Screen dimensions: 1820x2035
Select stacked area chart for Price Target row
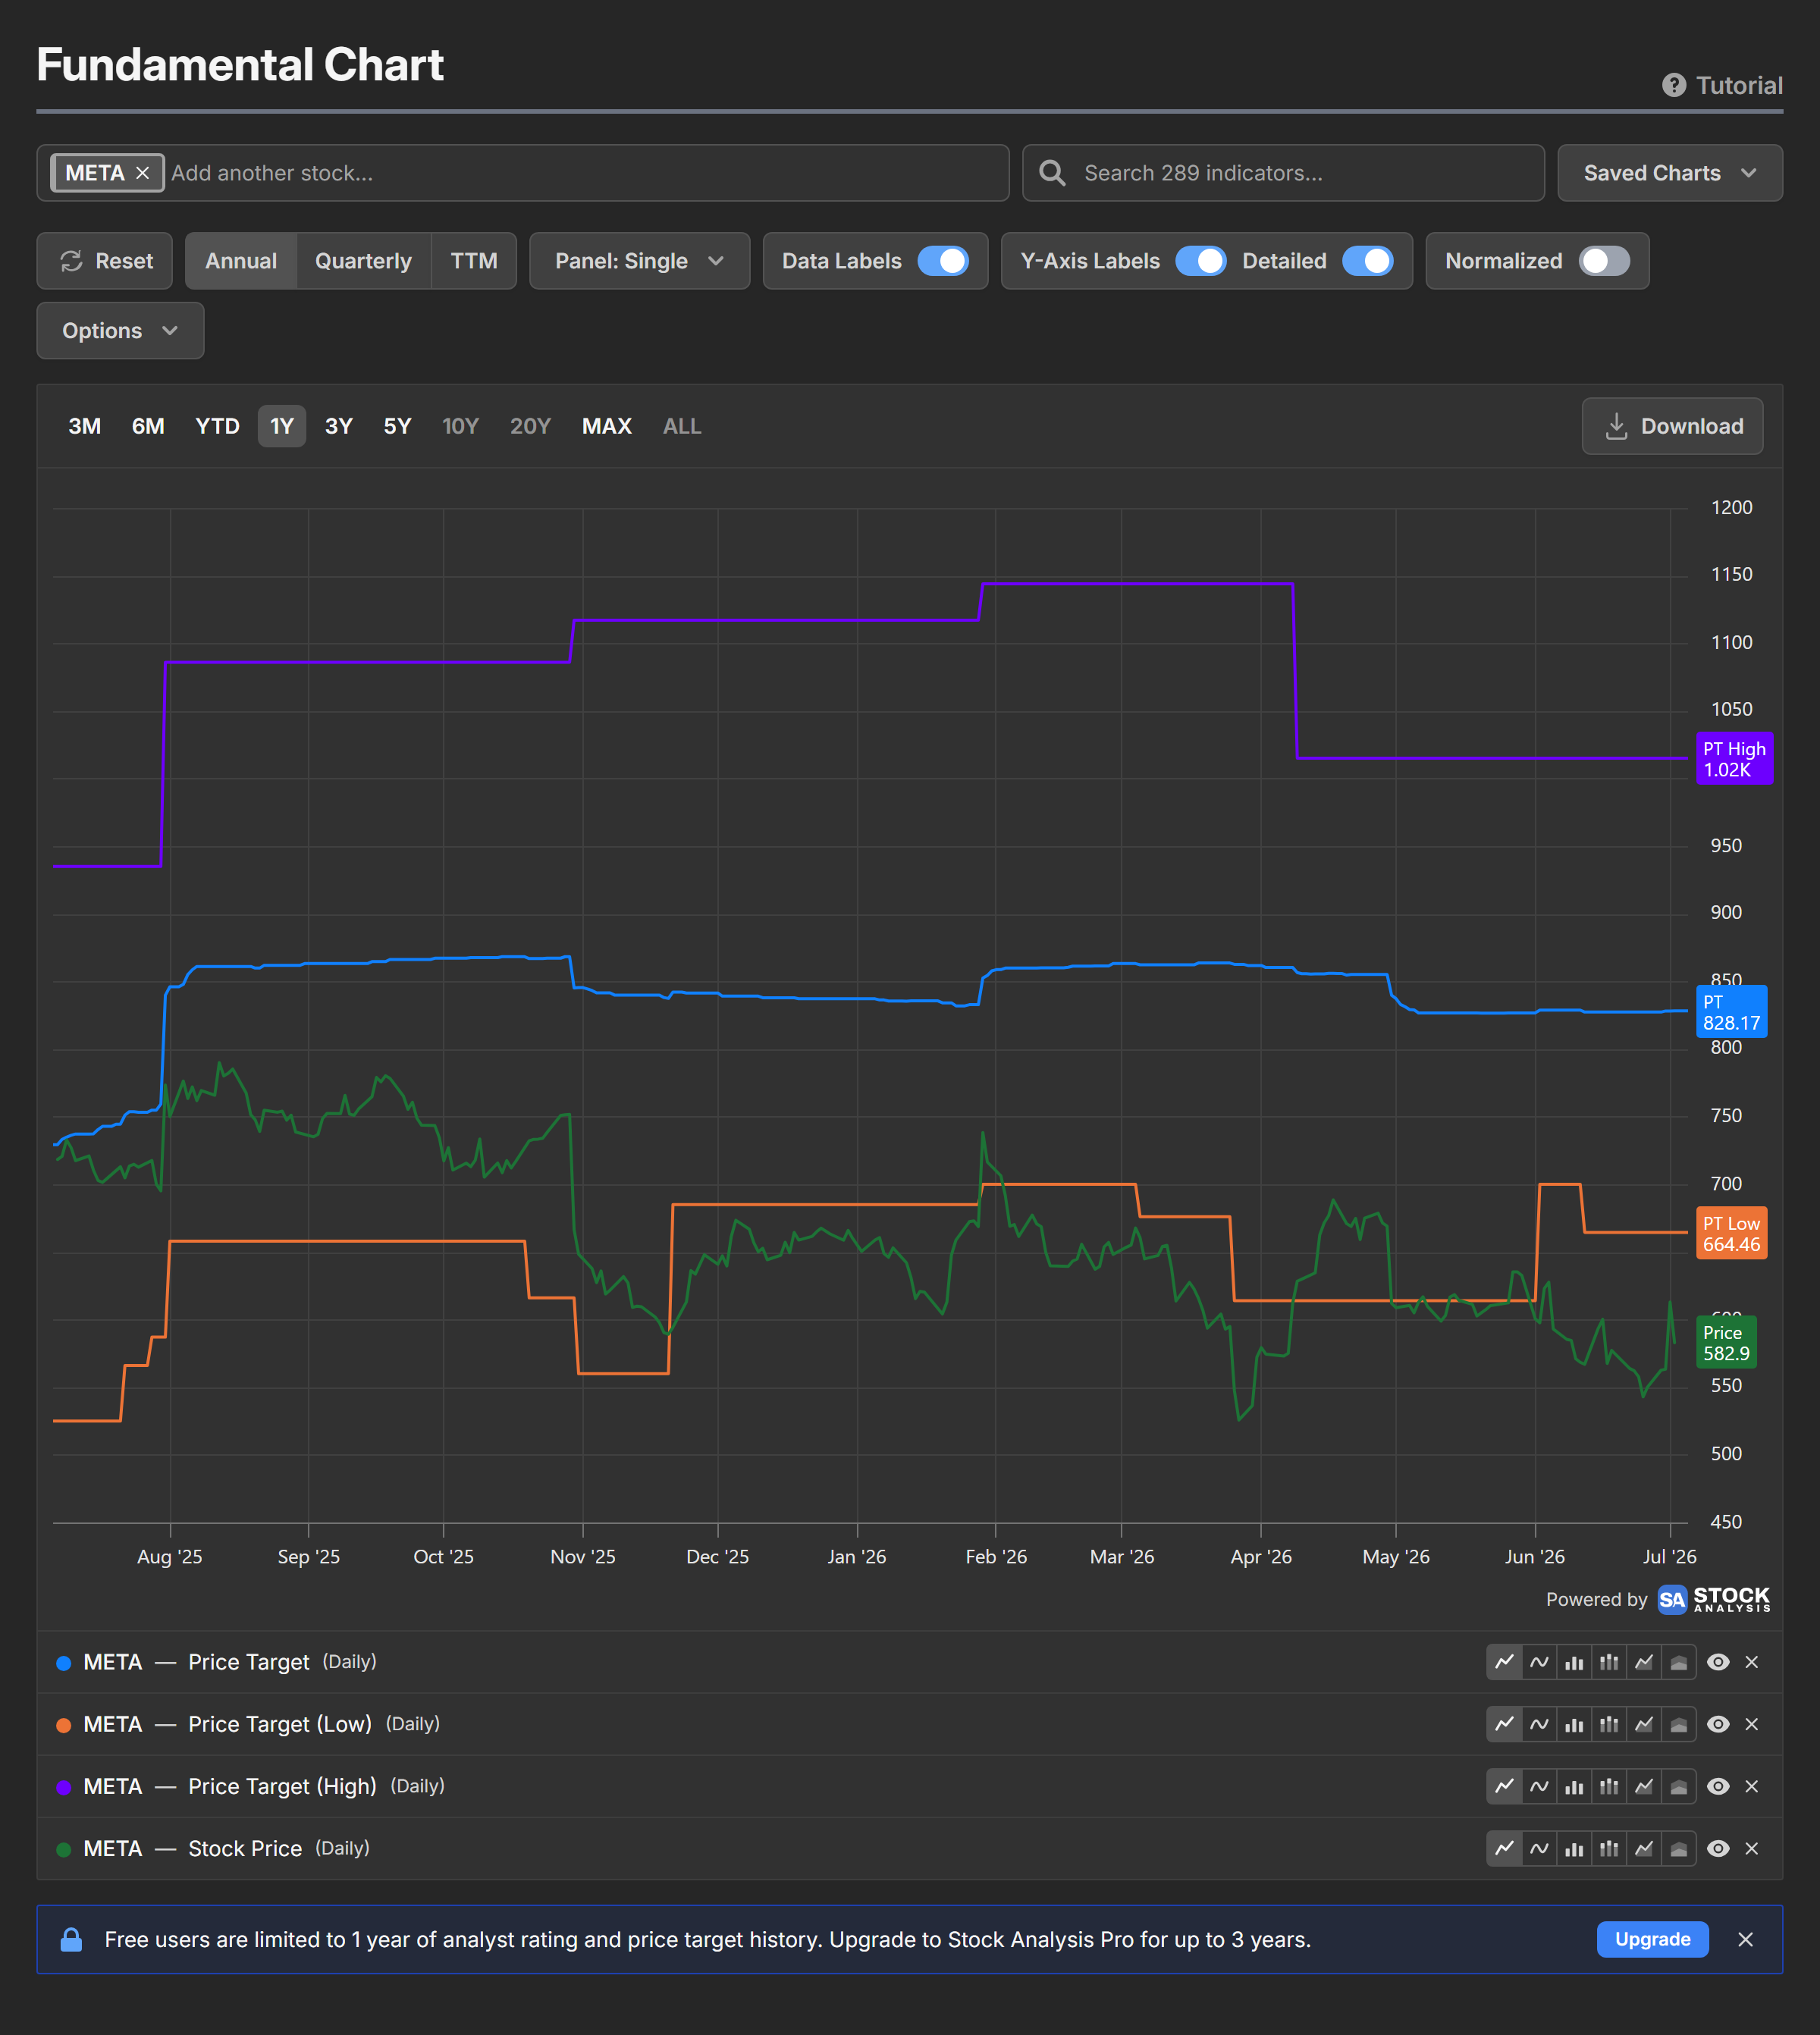tap(1679, 1662)
